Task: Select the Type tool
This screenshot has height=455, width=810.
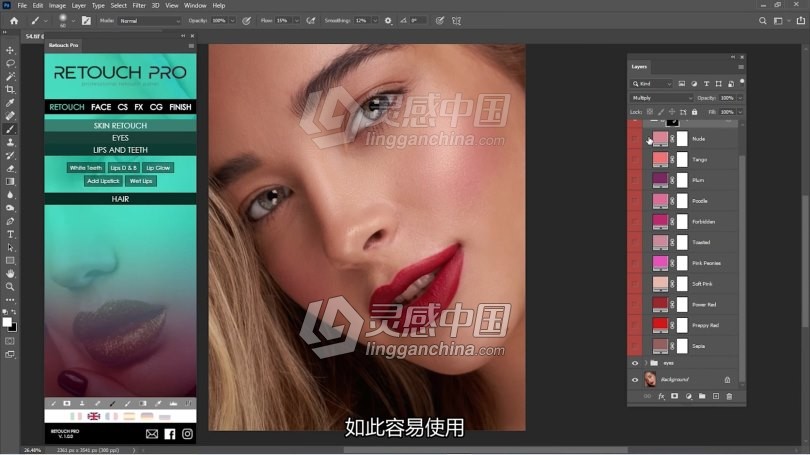Action: 10,234
